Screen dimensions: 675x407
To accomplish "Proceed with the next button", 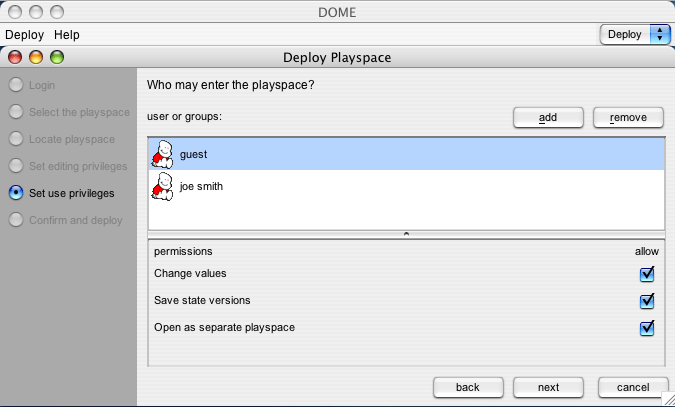I will click(x=548, y=387).
